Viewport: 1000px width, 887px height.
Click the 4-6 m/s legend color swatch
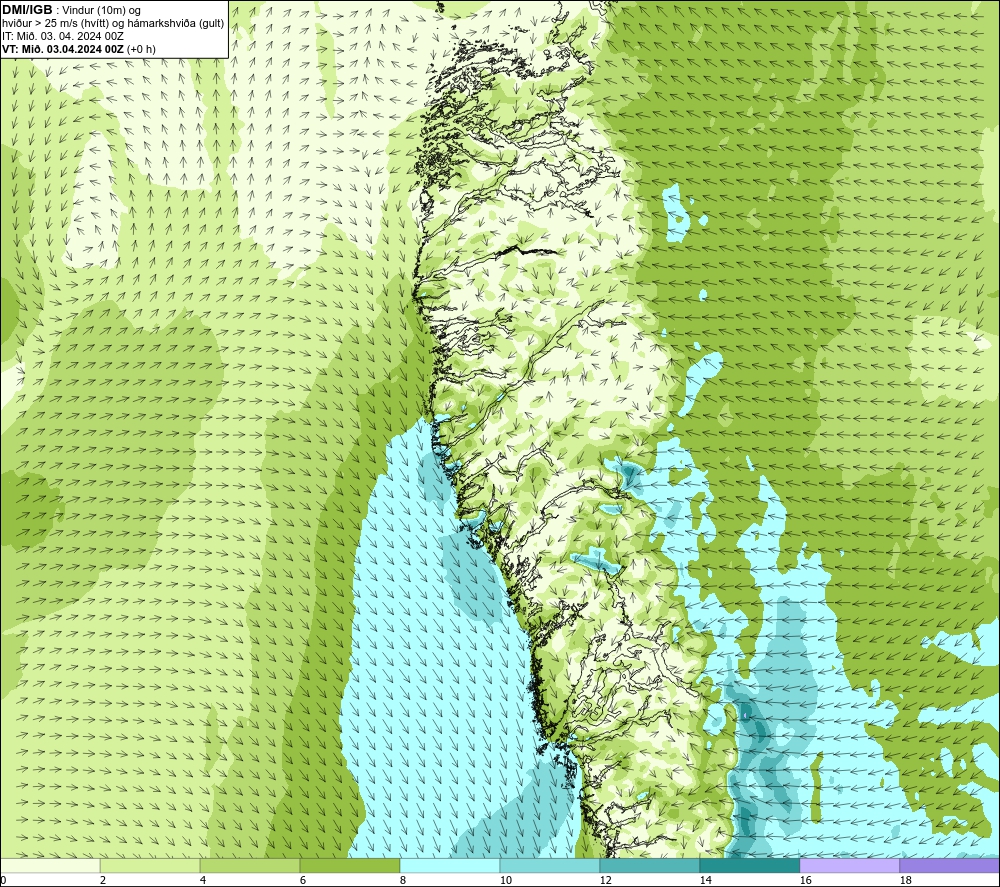pyautogui.click(x=250, y=865)
